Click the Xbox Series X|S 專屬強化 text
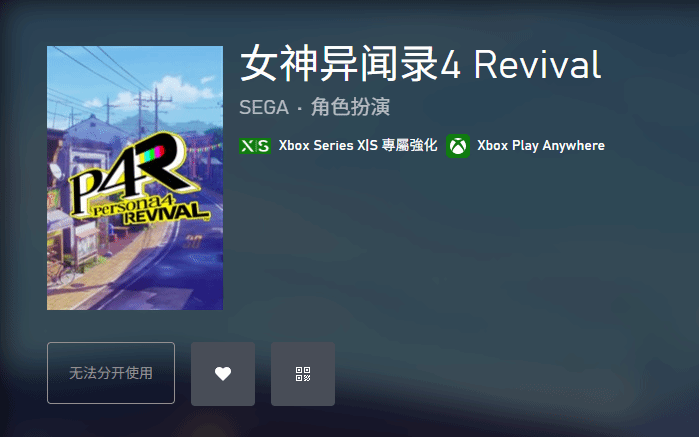Viewport: 699px width, 437px height. (358, 145)
